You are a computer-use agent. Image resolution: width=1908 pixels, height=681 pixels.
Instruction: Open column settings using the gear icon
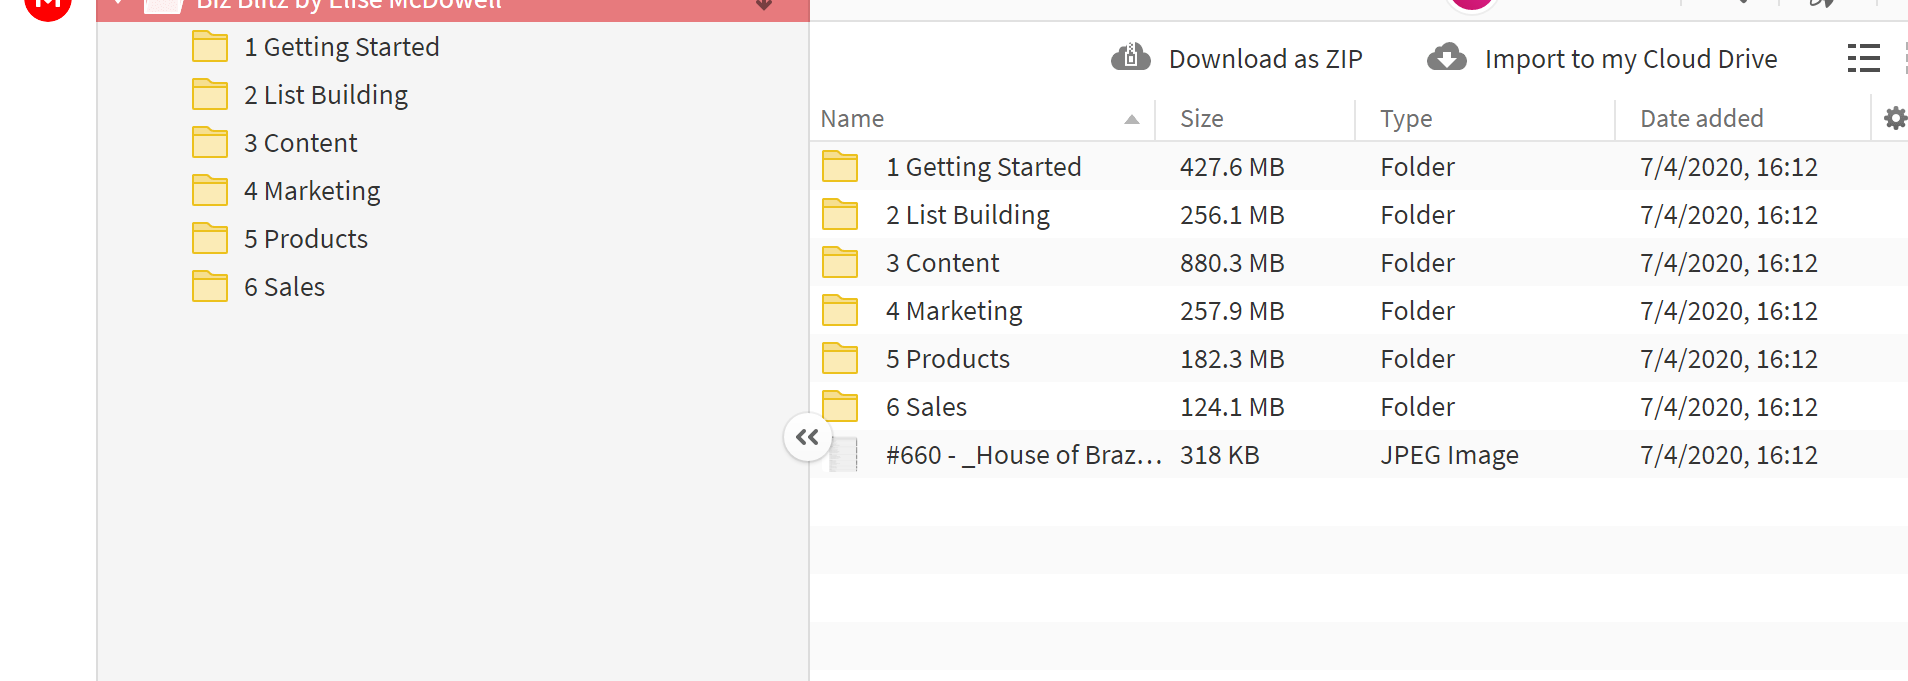click(x=1895, y=118)
